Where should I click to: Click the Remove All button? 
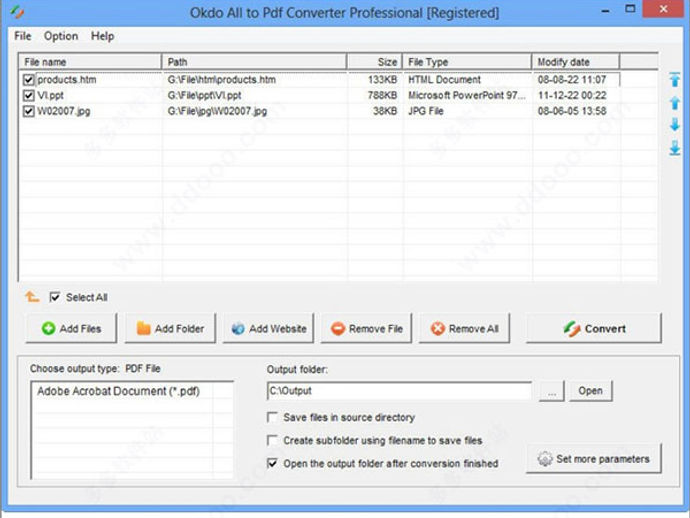click(x=464, y=328)
